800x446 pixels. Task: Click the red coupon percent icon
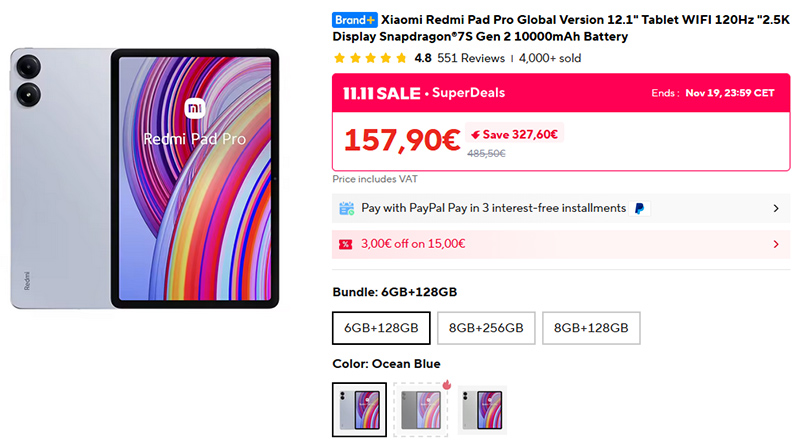345,244
